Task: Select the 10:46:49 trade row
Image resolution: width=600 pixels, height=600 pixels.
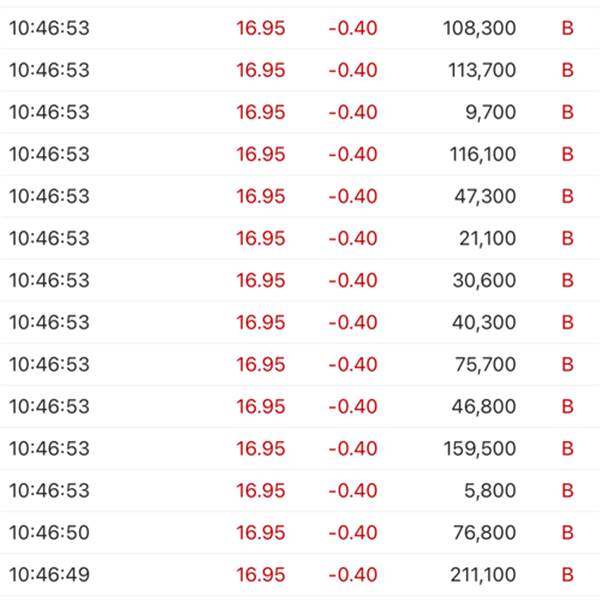Action: [x=300, y=575]
